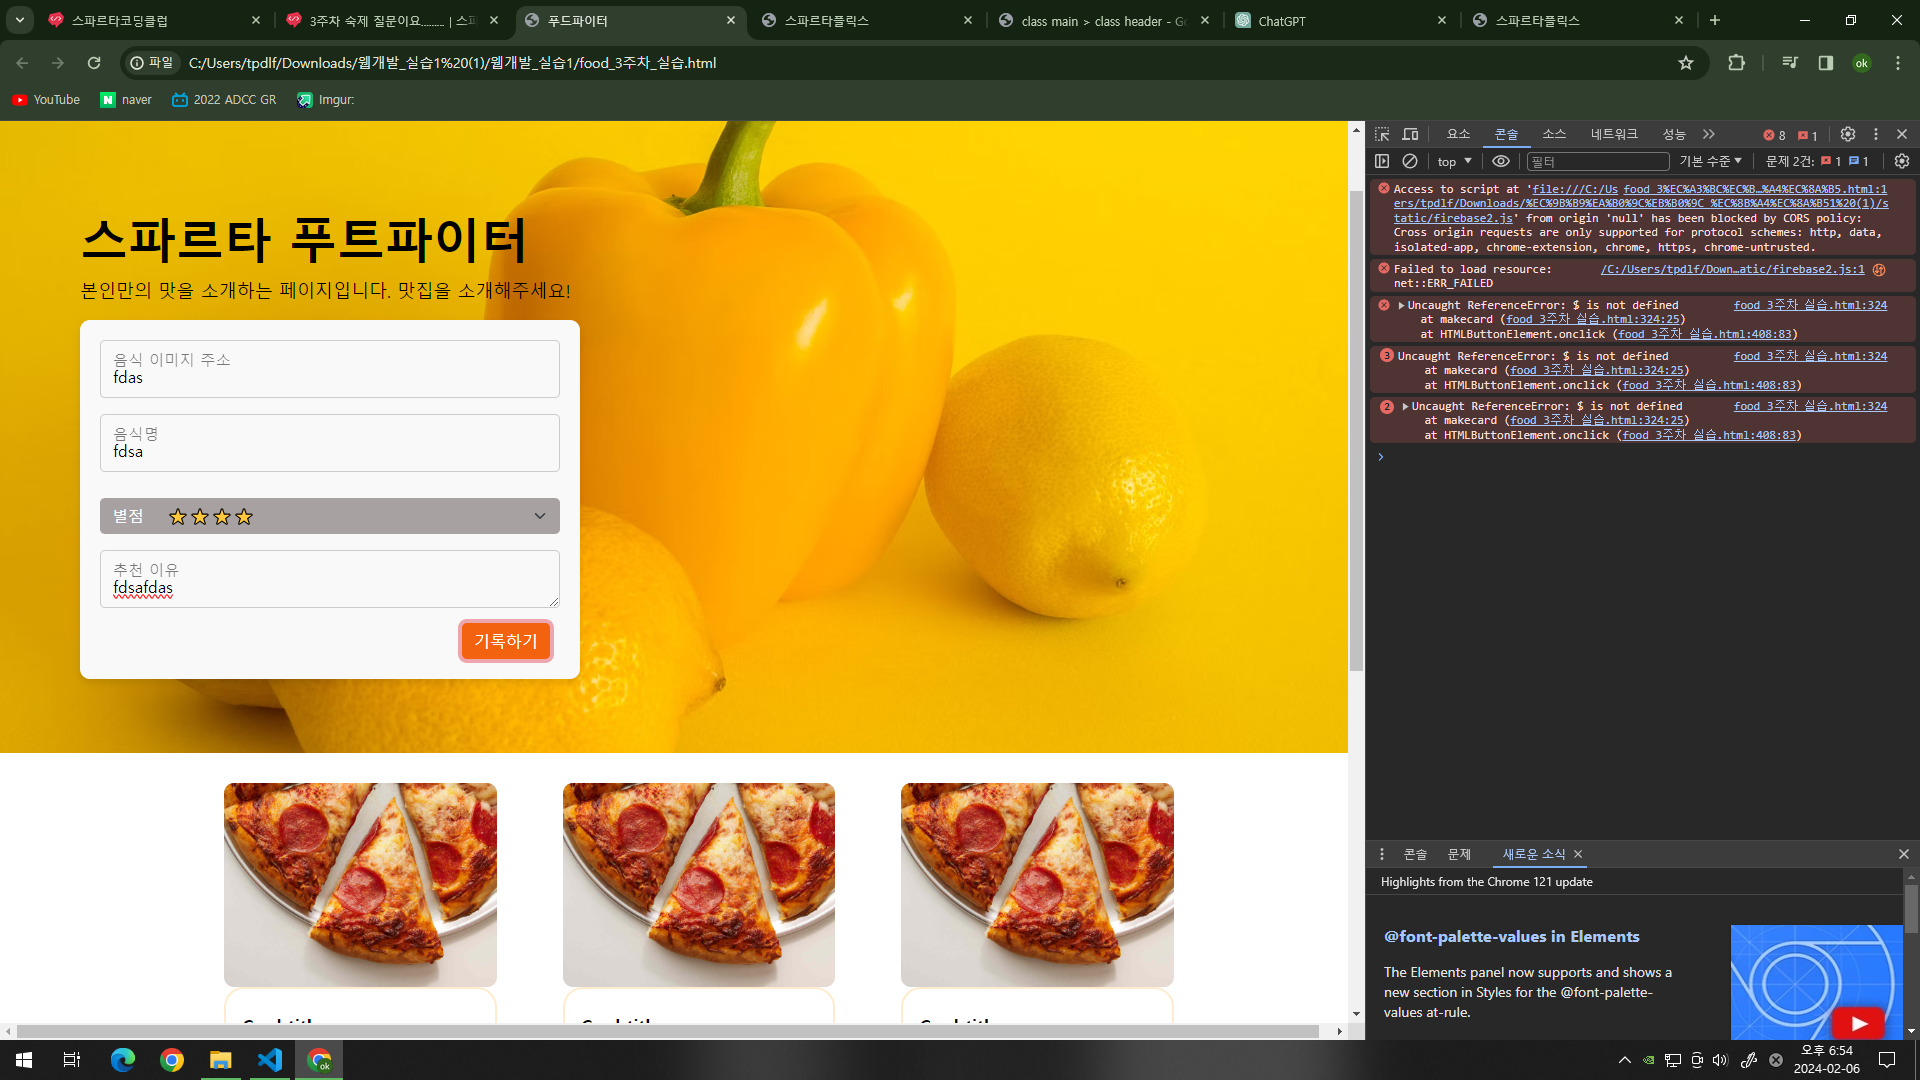The image size is (1920, 1080).
Task: Open Microsoft Edge from taskbar
Action: [123, 1060]
